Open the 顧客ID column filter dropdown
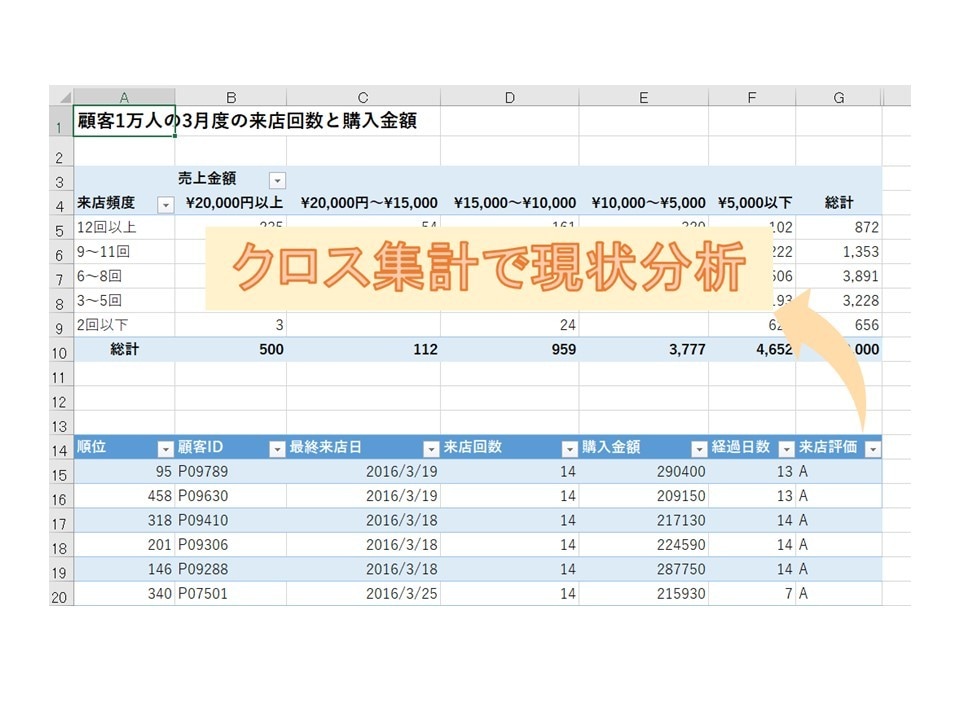Viewport: 960px width, 720px height. (x=277, y=449)
